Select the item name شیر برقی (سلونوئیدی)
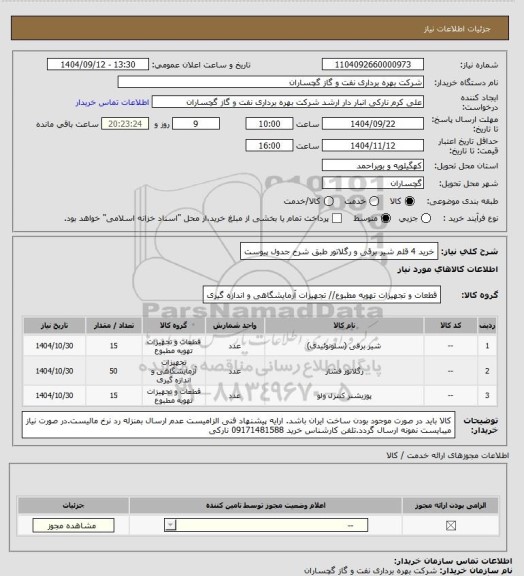The width and height of the screenshot is (524, 576). [x=344, y=346]
